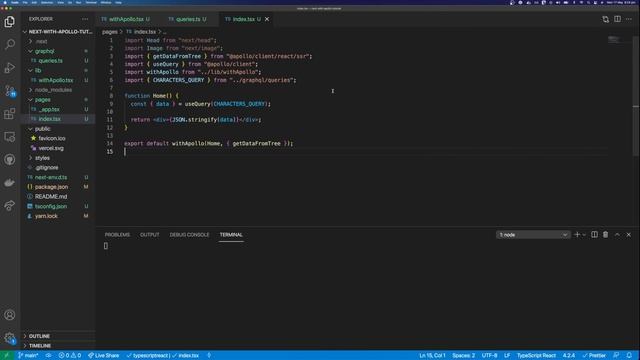Split the terminal panel
This screenshot has height=360, width=640.
(594, 235)
